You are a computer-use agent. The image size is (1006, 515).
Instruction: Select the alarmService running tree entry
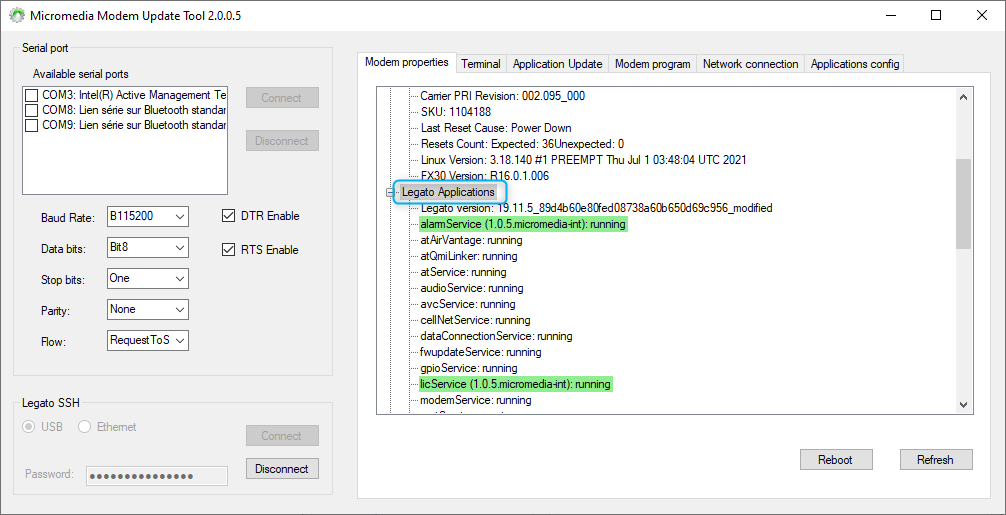pyautogui.click(x=522, y=224)
